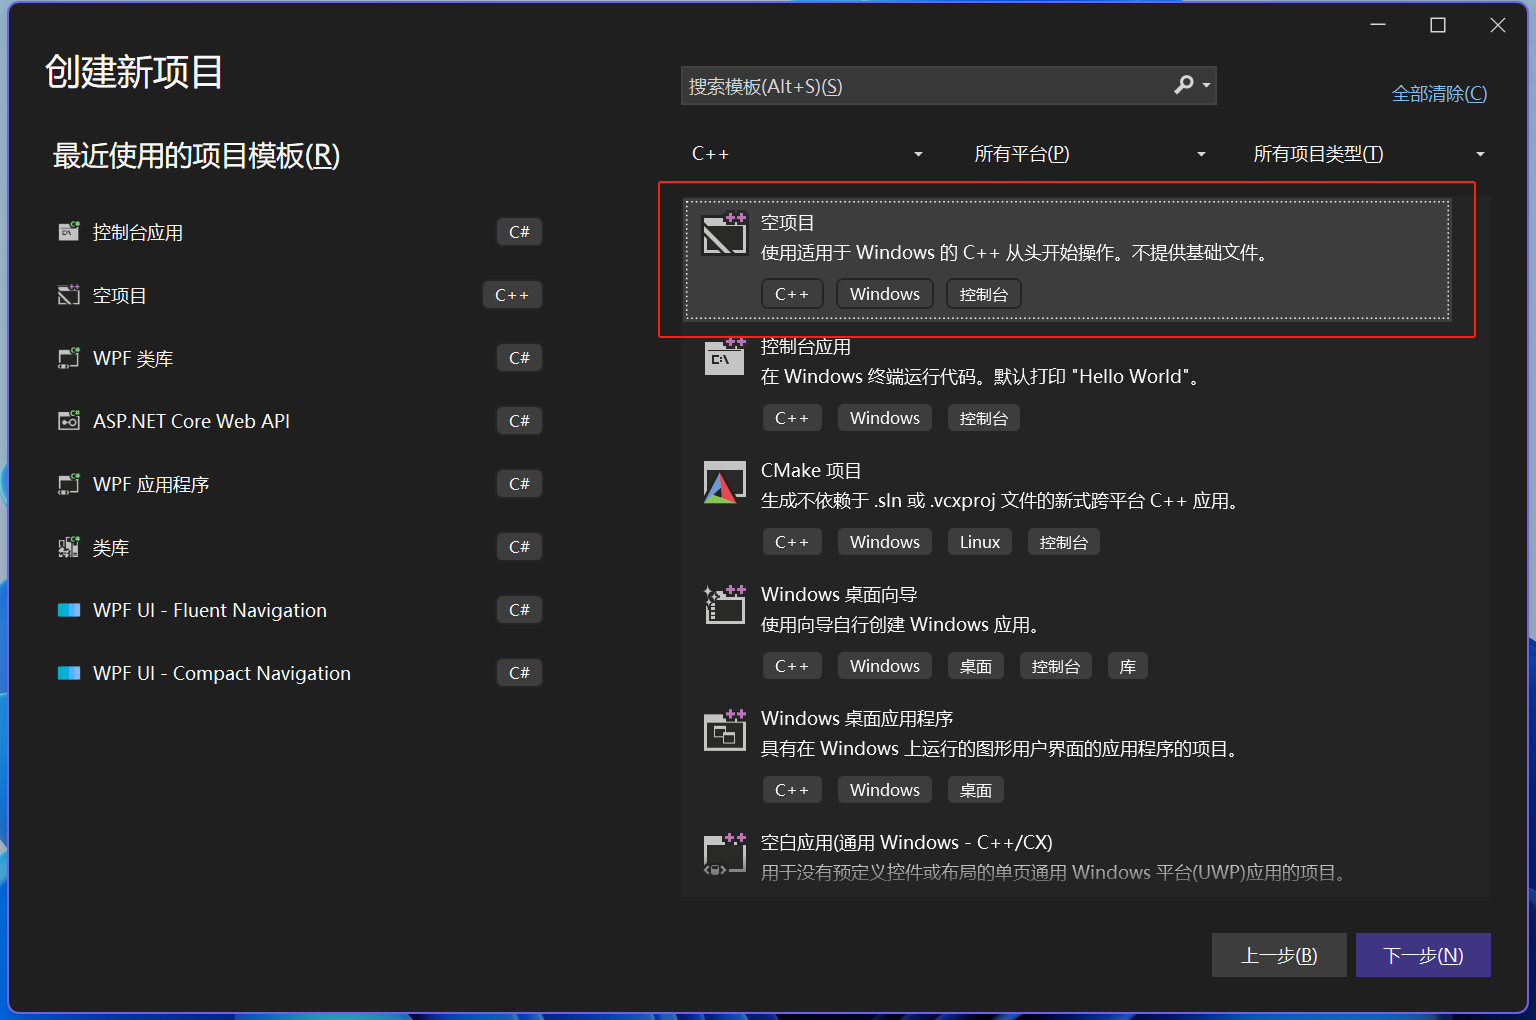Select the Windows 桌面应用程序 template title
This screenshot has height=1020, width=1536.
pos(857,718)
